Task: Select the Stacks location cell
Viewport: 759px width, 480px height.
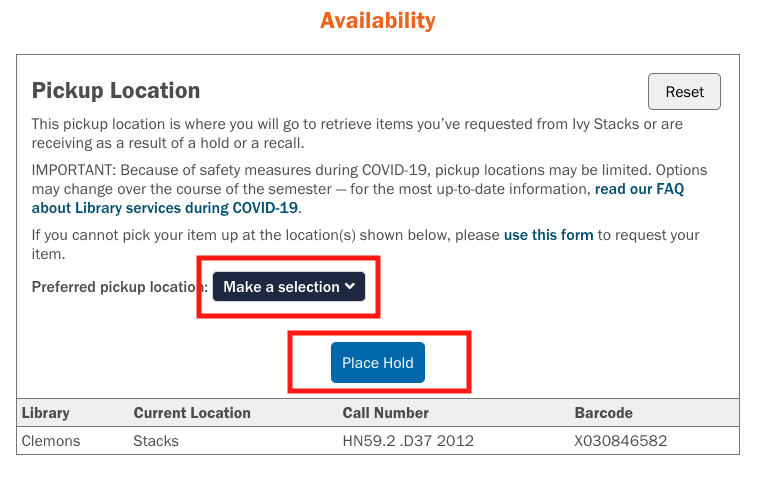Action: (156, 441)
